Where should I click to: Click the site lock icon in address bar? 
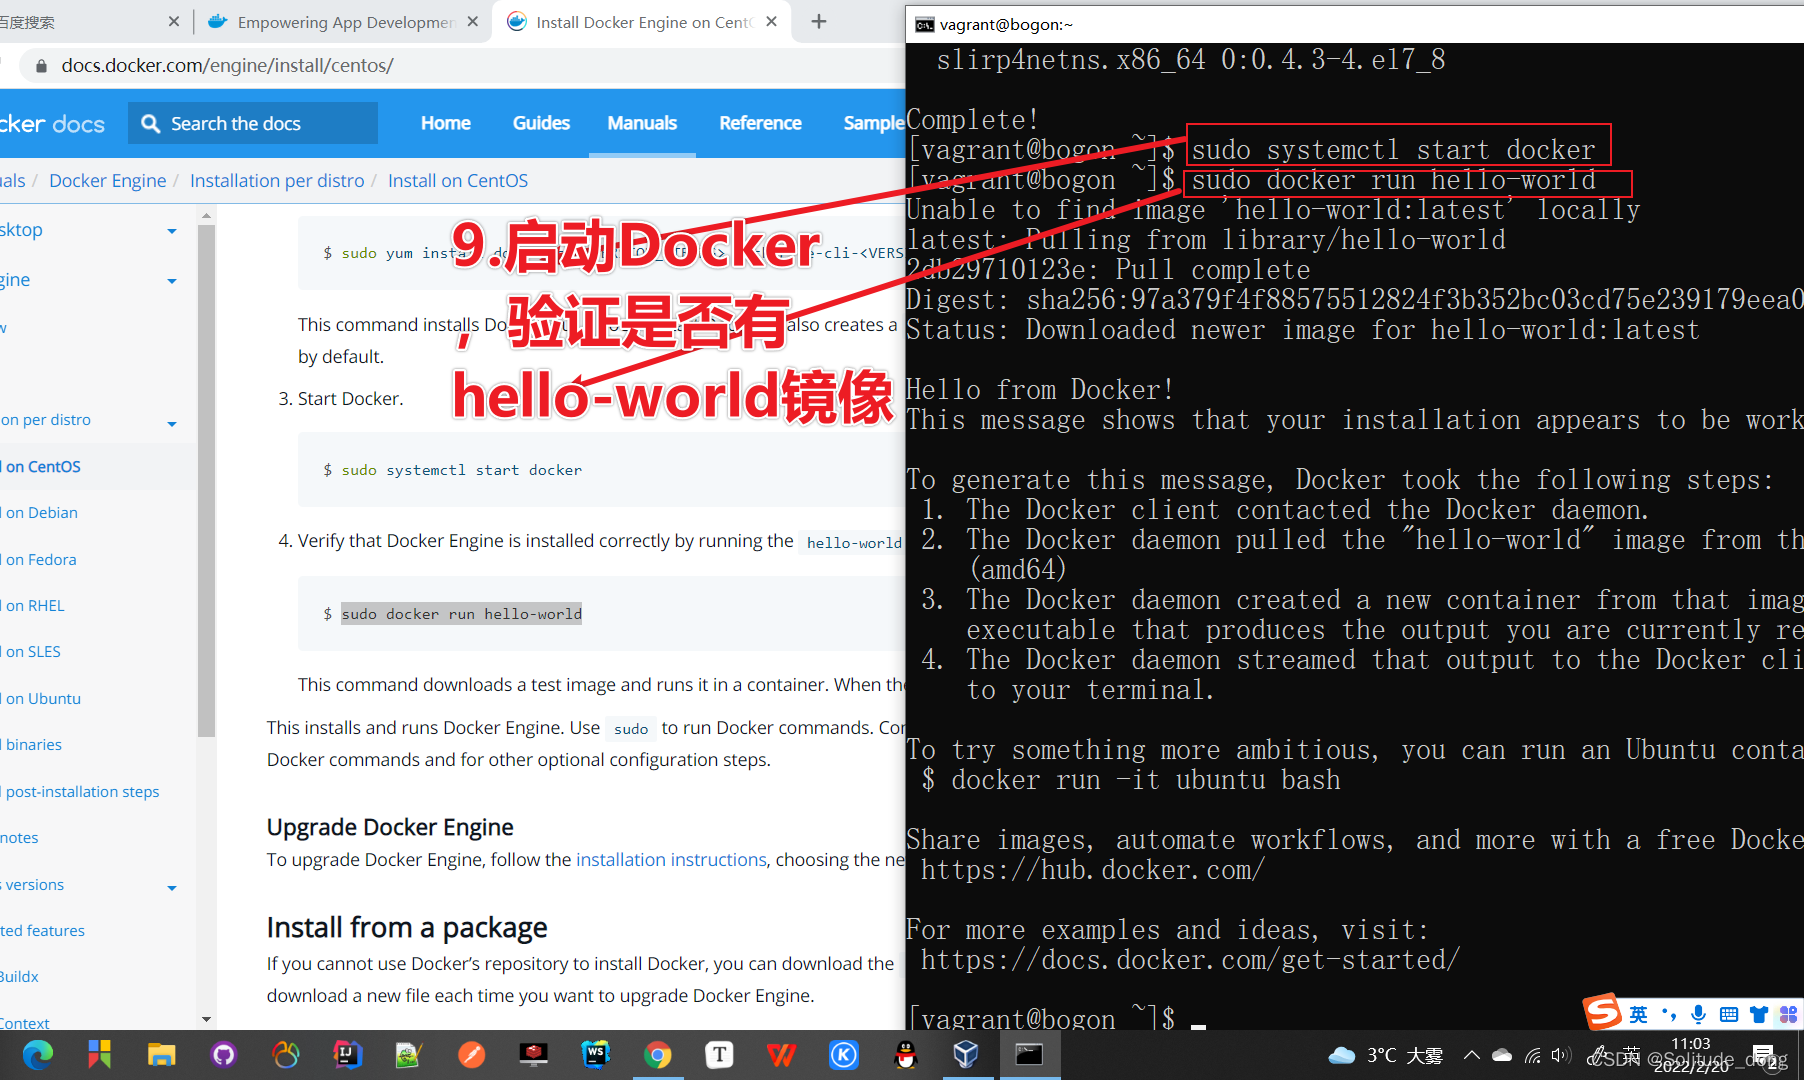pyautogui.click(x=41, y=66)
